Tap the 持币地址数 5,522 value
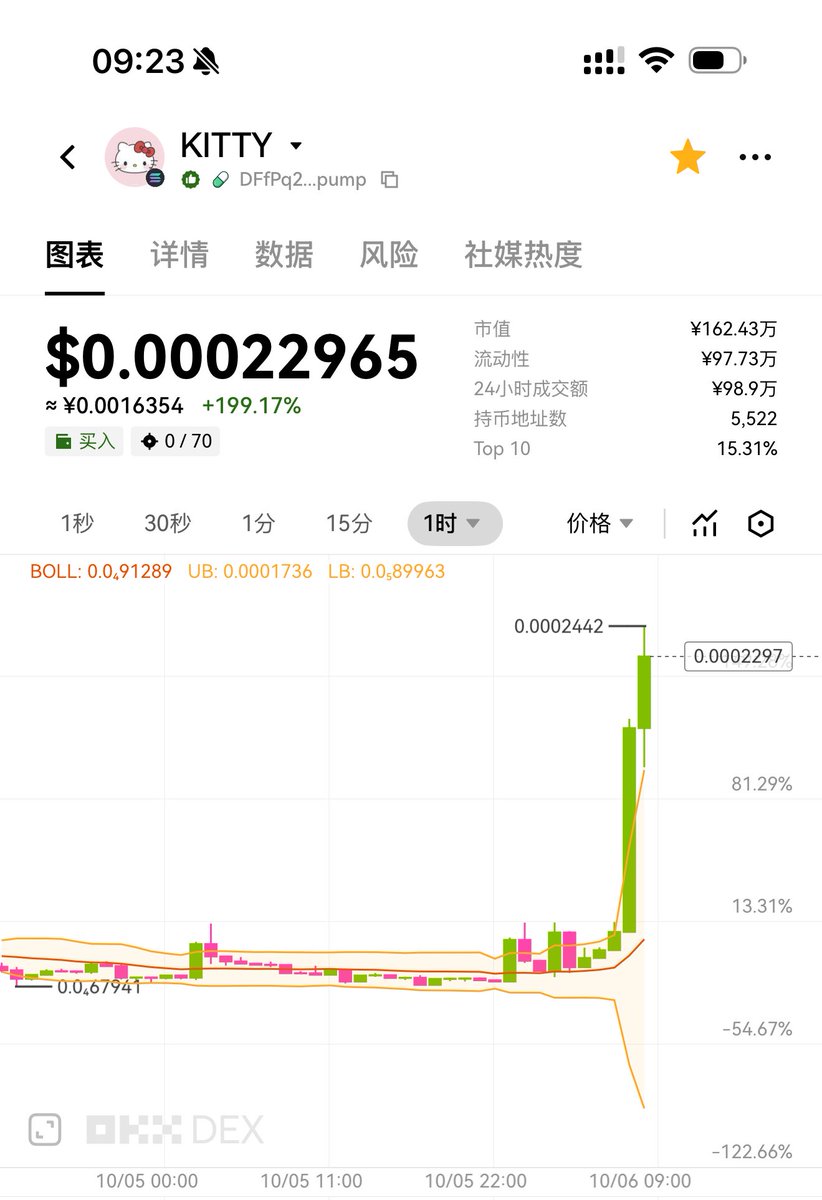Image resolution: width=822 pixels, height=1200 pixels. click(x=754, y=419)
